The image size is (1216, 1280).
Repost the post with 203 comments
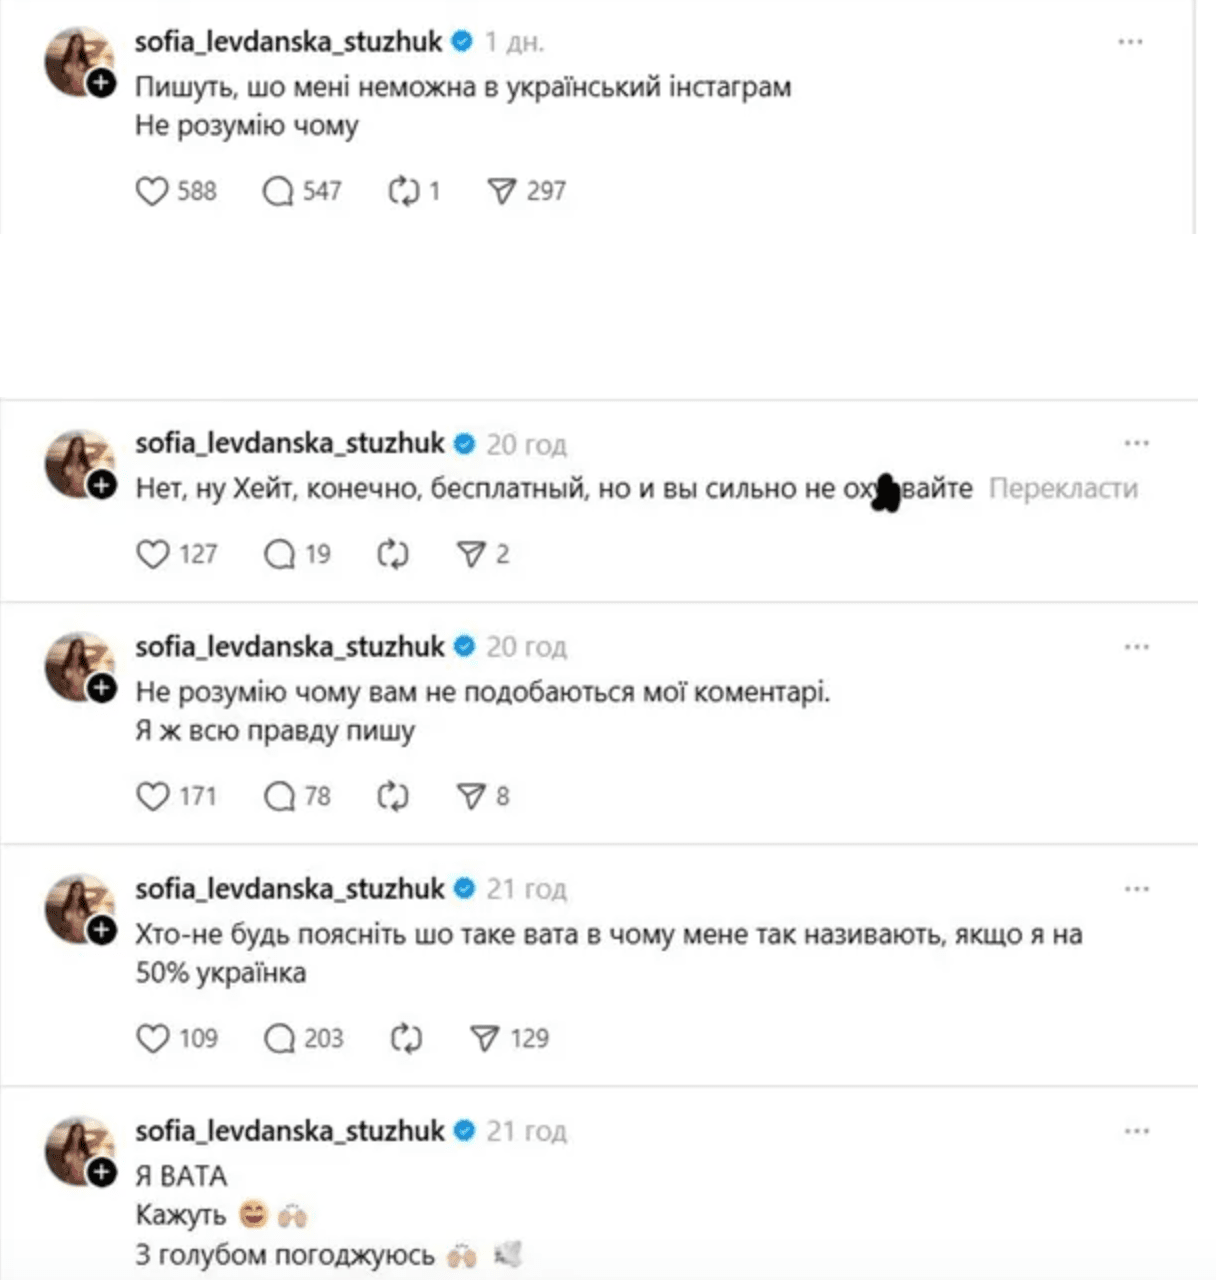pos(406,1039)
